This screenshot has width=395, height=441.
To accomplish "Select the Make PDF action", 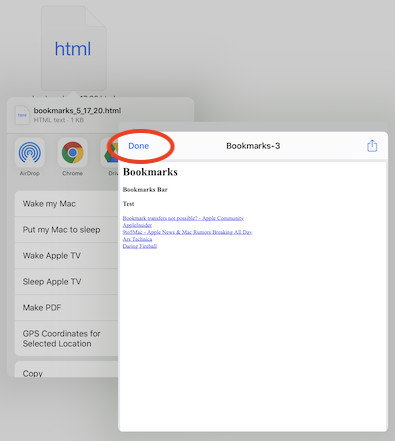I will click(67, 308).
